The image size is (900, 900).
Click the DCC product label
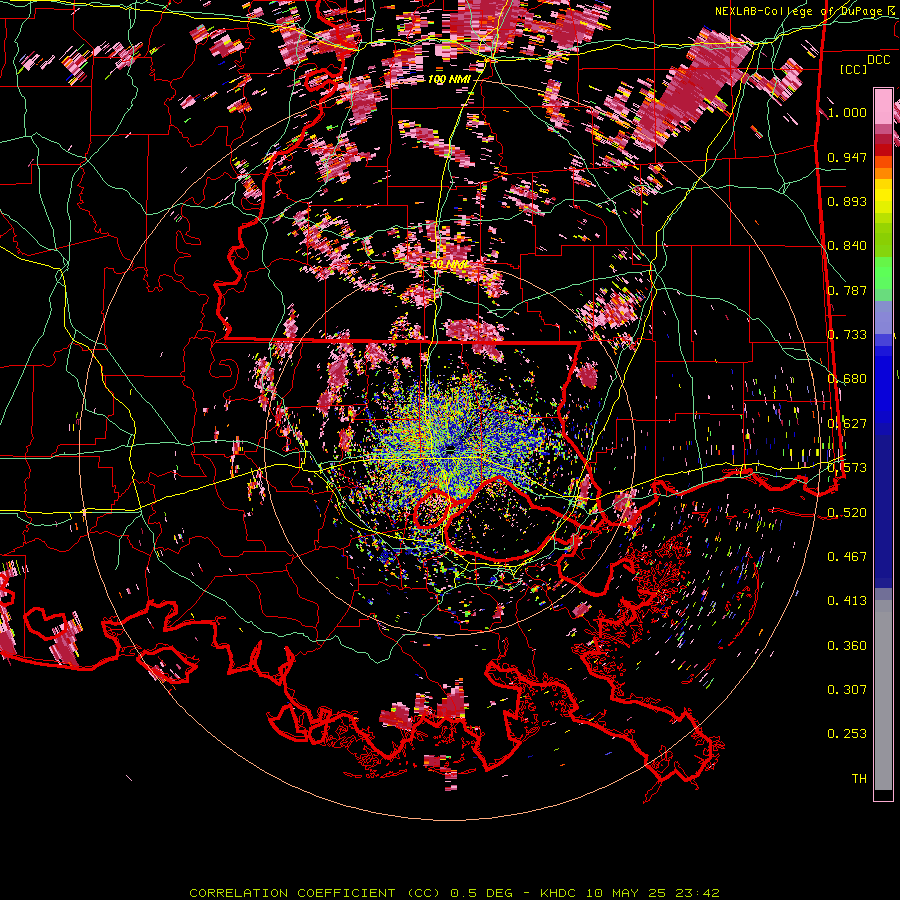pos(878,60)
